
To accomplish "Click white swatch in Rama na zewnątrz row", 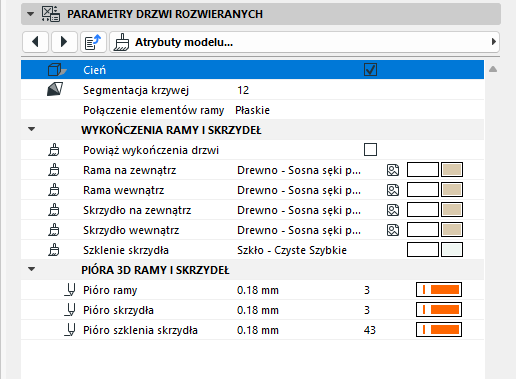I will [x=423, y=170].
